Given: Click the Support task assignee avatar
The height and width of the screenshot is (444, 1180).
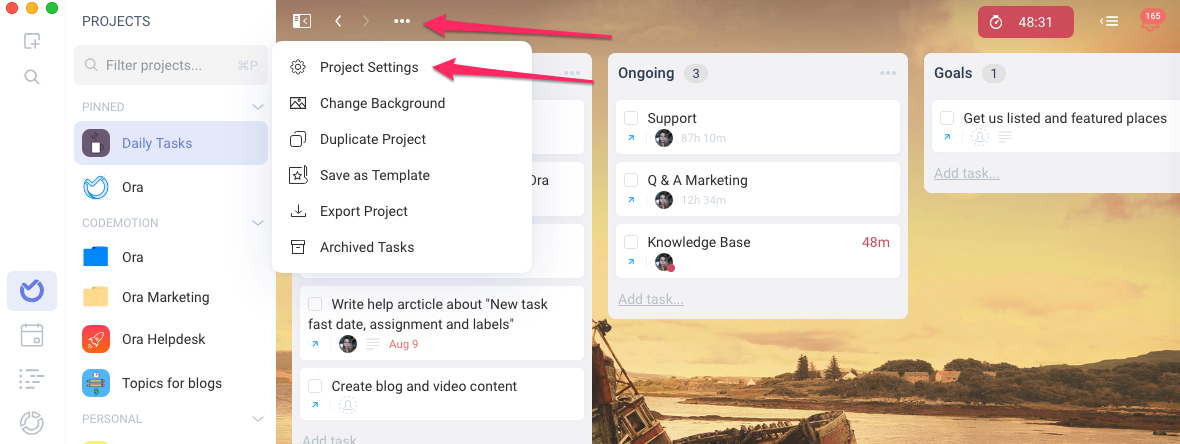Looking at the screenshot, I should [664, 138].
